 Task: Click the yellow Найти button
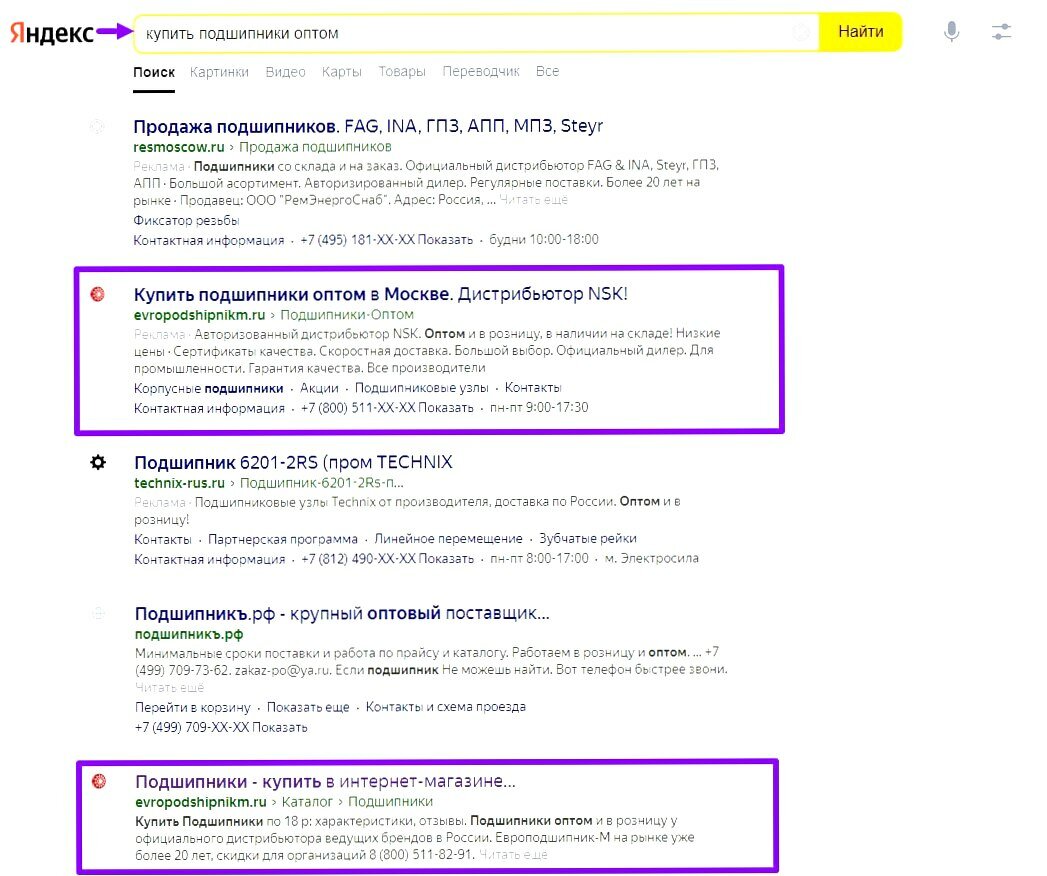tap(860, 31)
